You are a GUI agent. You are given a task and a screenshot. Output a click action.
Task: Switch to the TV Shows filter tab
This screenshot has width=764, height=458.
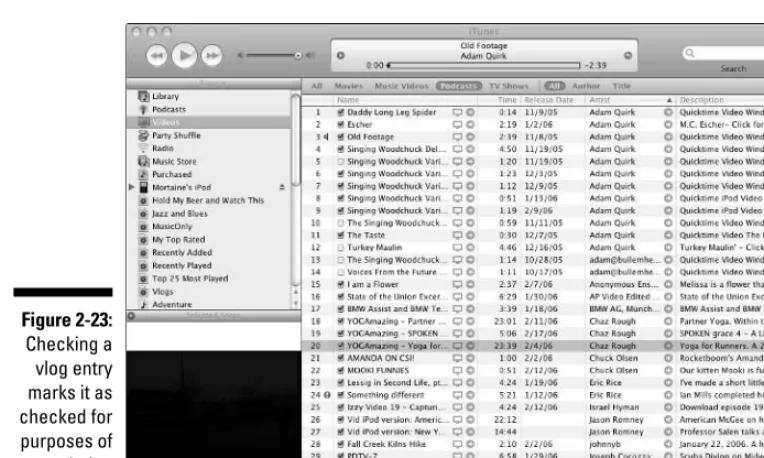pos(509,86)
